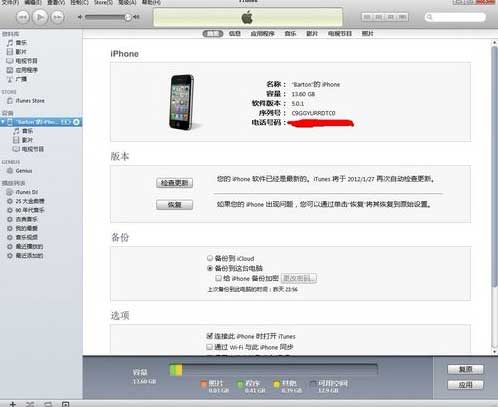Enable 通过 Wi-Fi 与此 iPhone 同步 checkbox

(210, 347)
